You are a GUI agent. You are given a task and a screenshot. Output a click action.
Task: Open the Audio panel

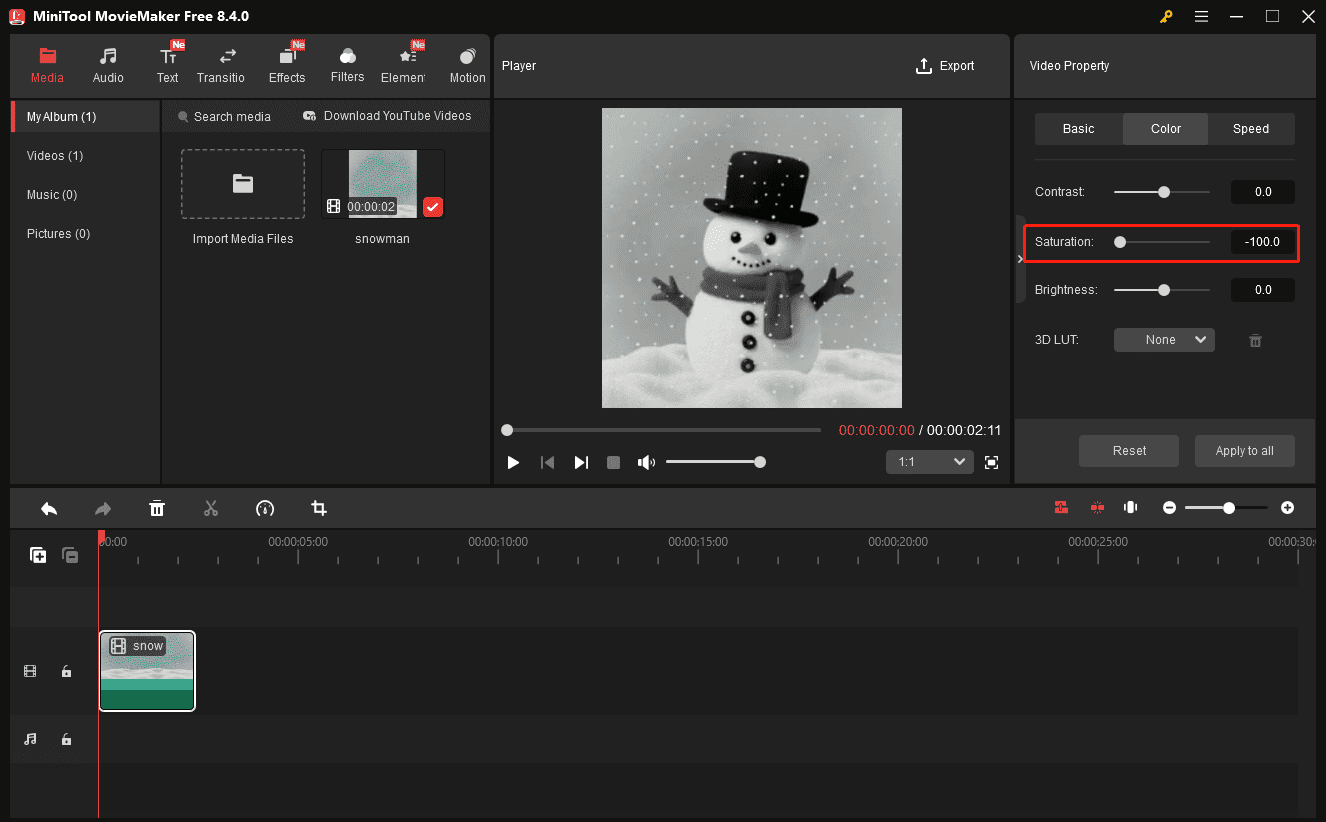pos(107,63)
